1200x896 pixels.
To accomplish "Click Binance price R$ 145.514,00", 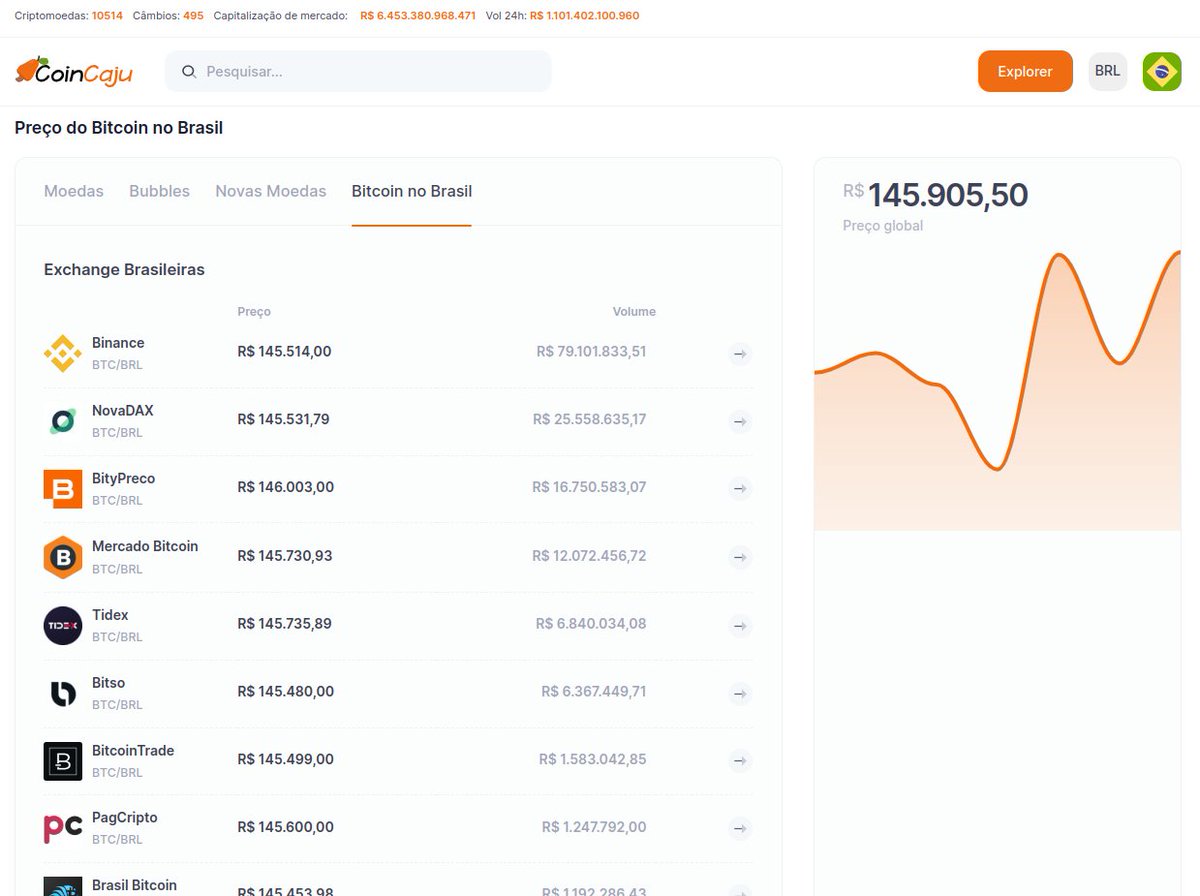I will [284, 352].
